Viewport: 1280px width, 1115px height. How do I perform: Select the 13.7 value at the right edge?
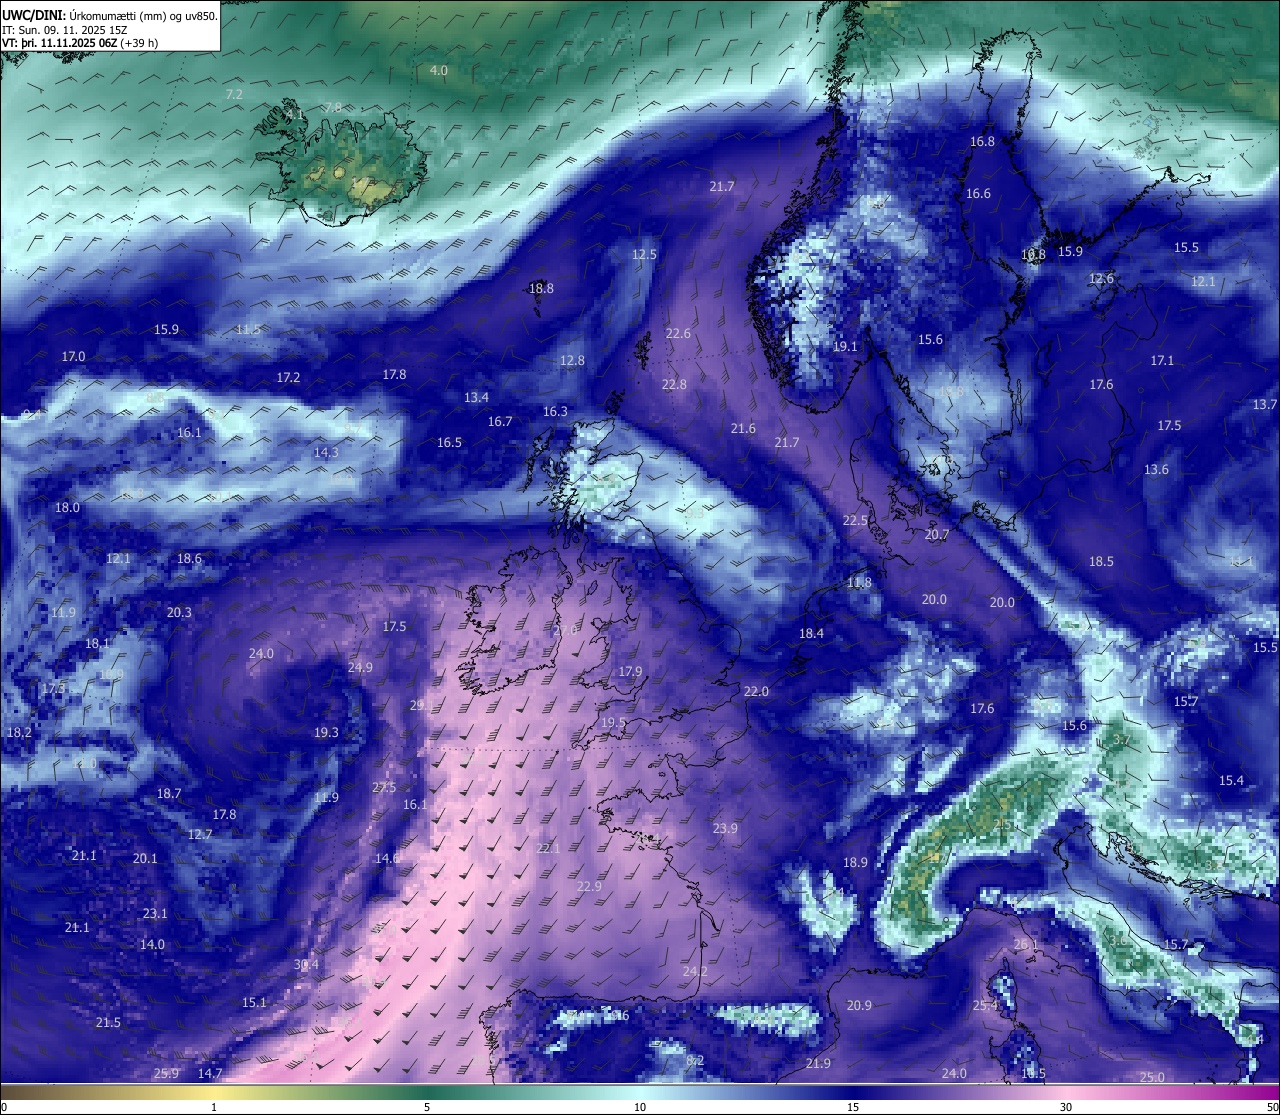[1265, 405]
